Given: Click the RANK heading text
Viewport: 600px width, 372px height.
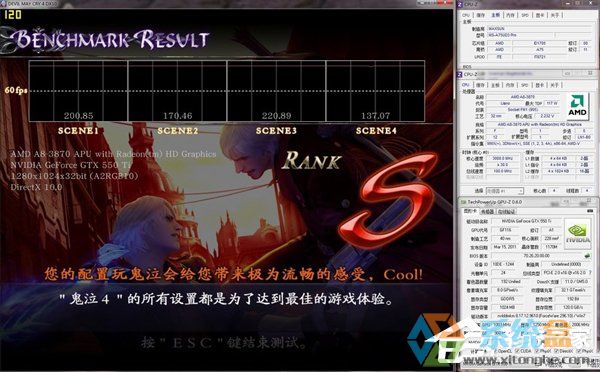Looking at the screenshot, I should pyautogui.click(x=312, y=161).
